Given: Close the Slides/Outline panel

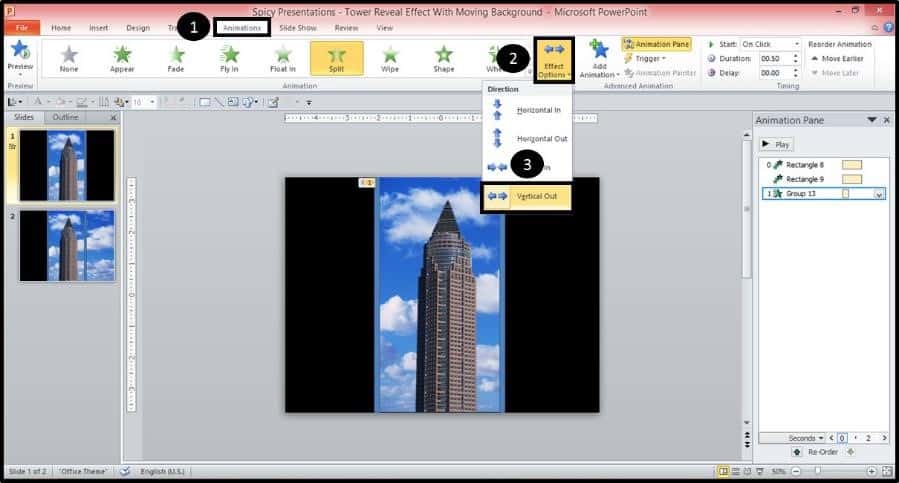Looking at the screenshot, I should click(113, 118).
